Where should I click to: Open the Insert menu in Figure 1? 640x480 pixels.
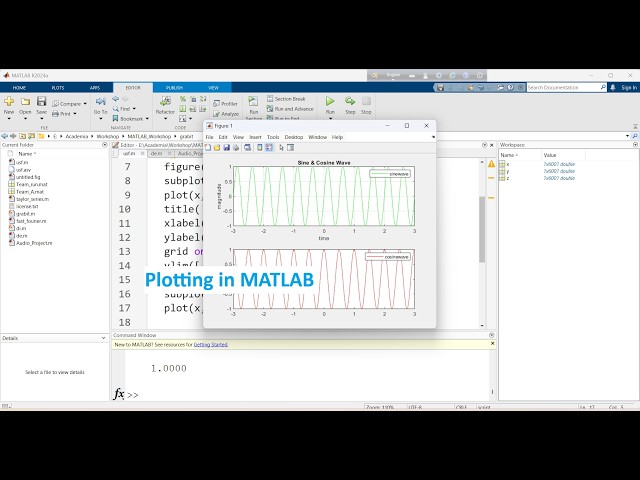(256, 137)
